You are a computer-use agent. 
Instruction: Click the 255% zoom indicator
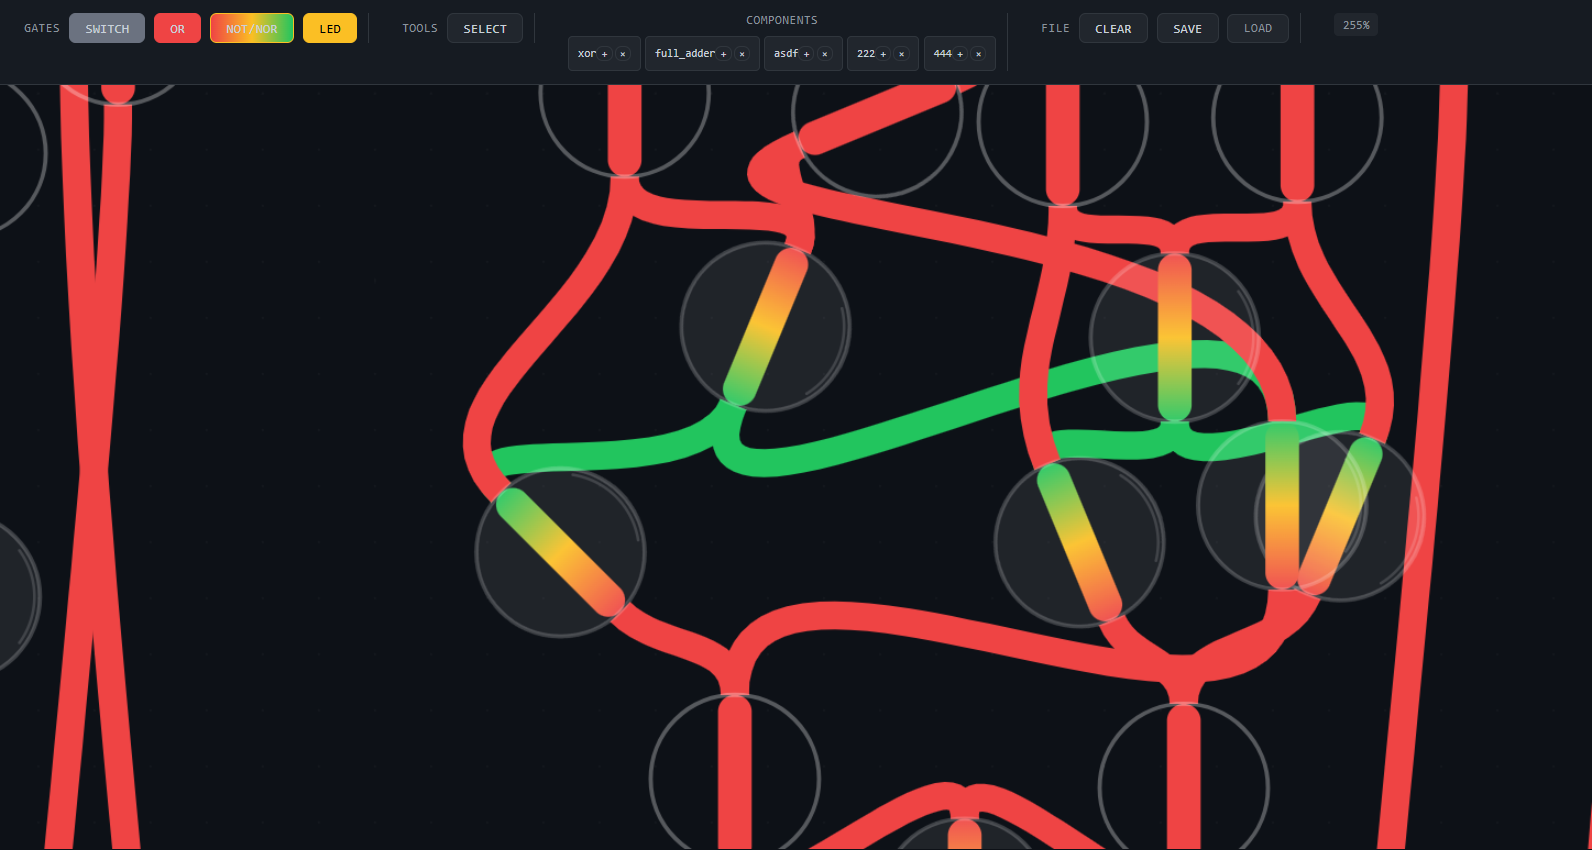pos(1356,25)
